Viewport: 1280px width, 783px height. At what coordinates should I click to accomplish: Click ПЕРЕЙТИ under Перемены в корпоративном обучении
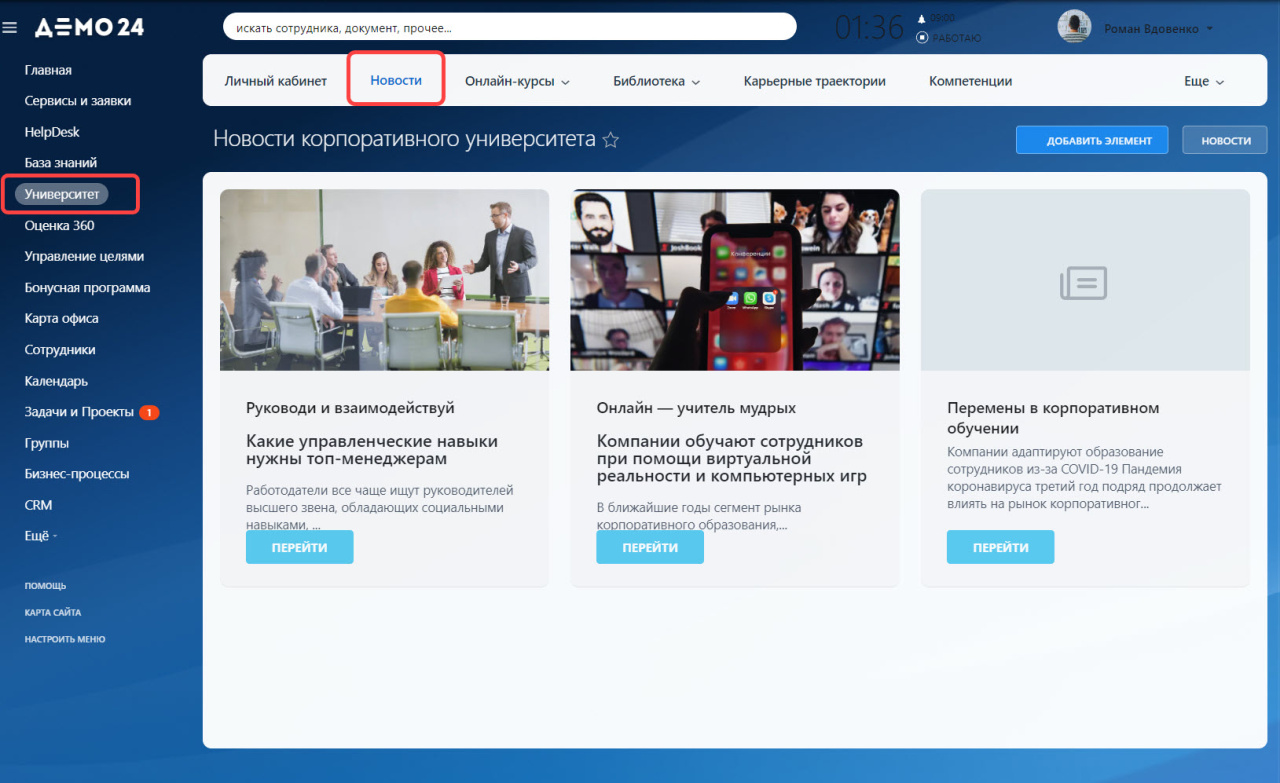tap(1000, 547)
